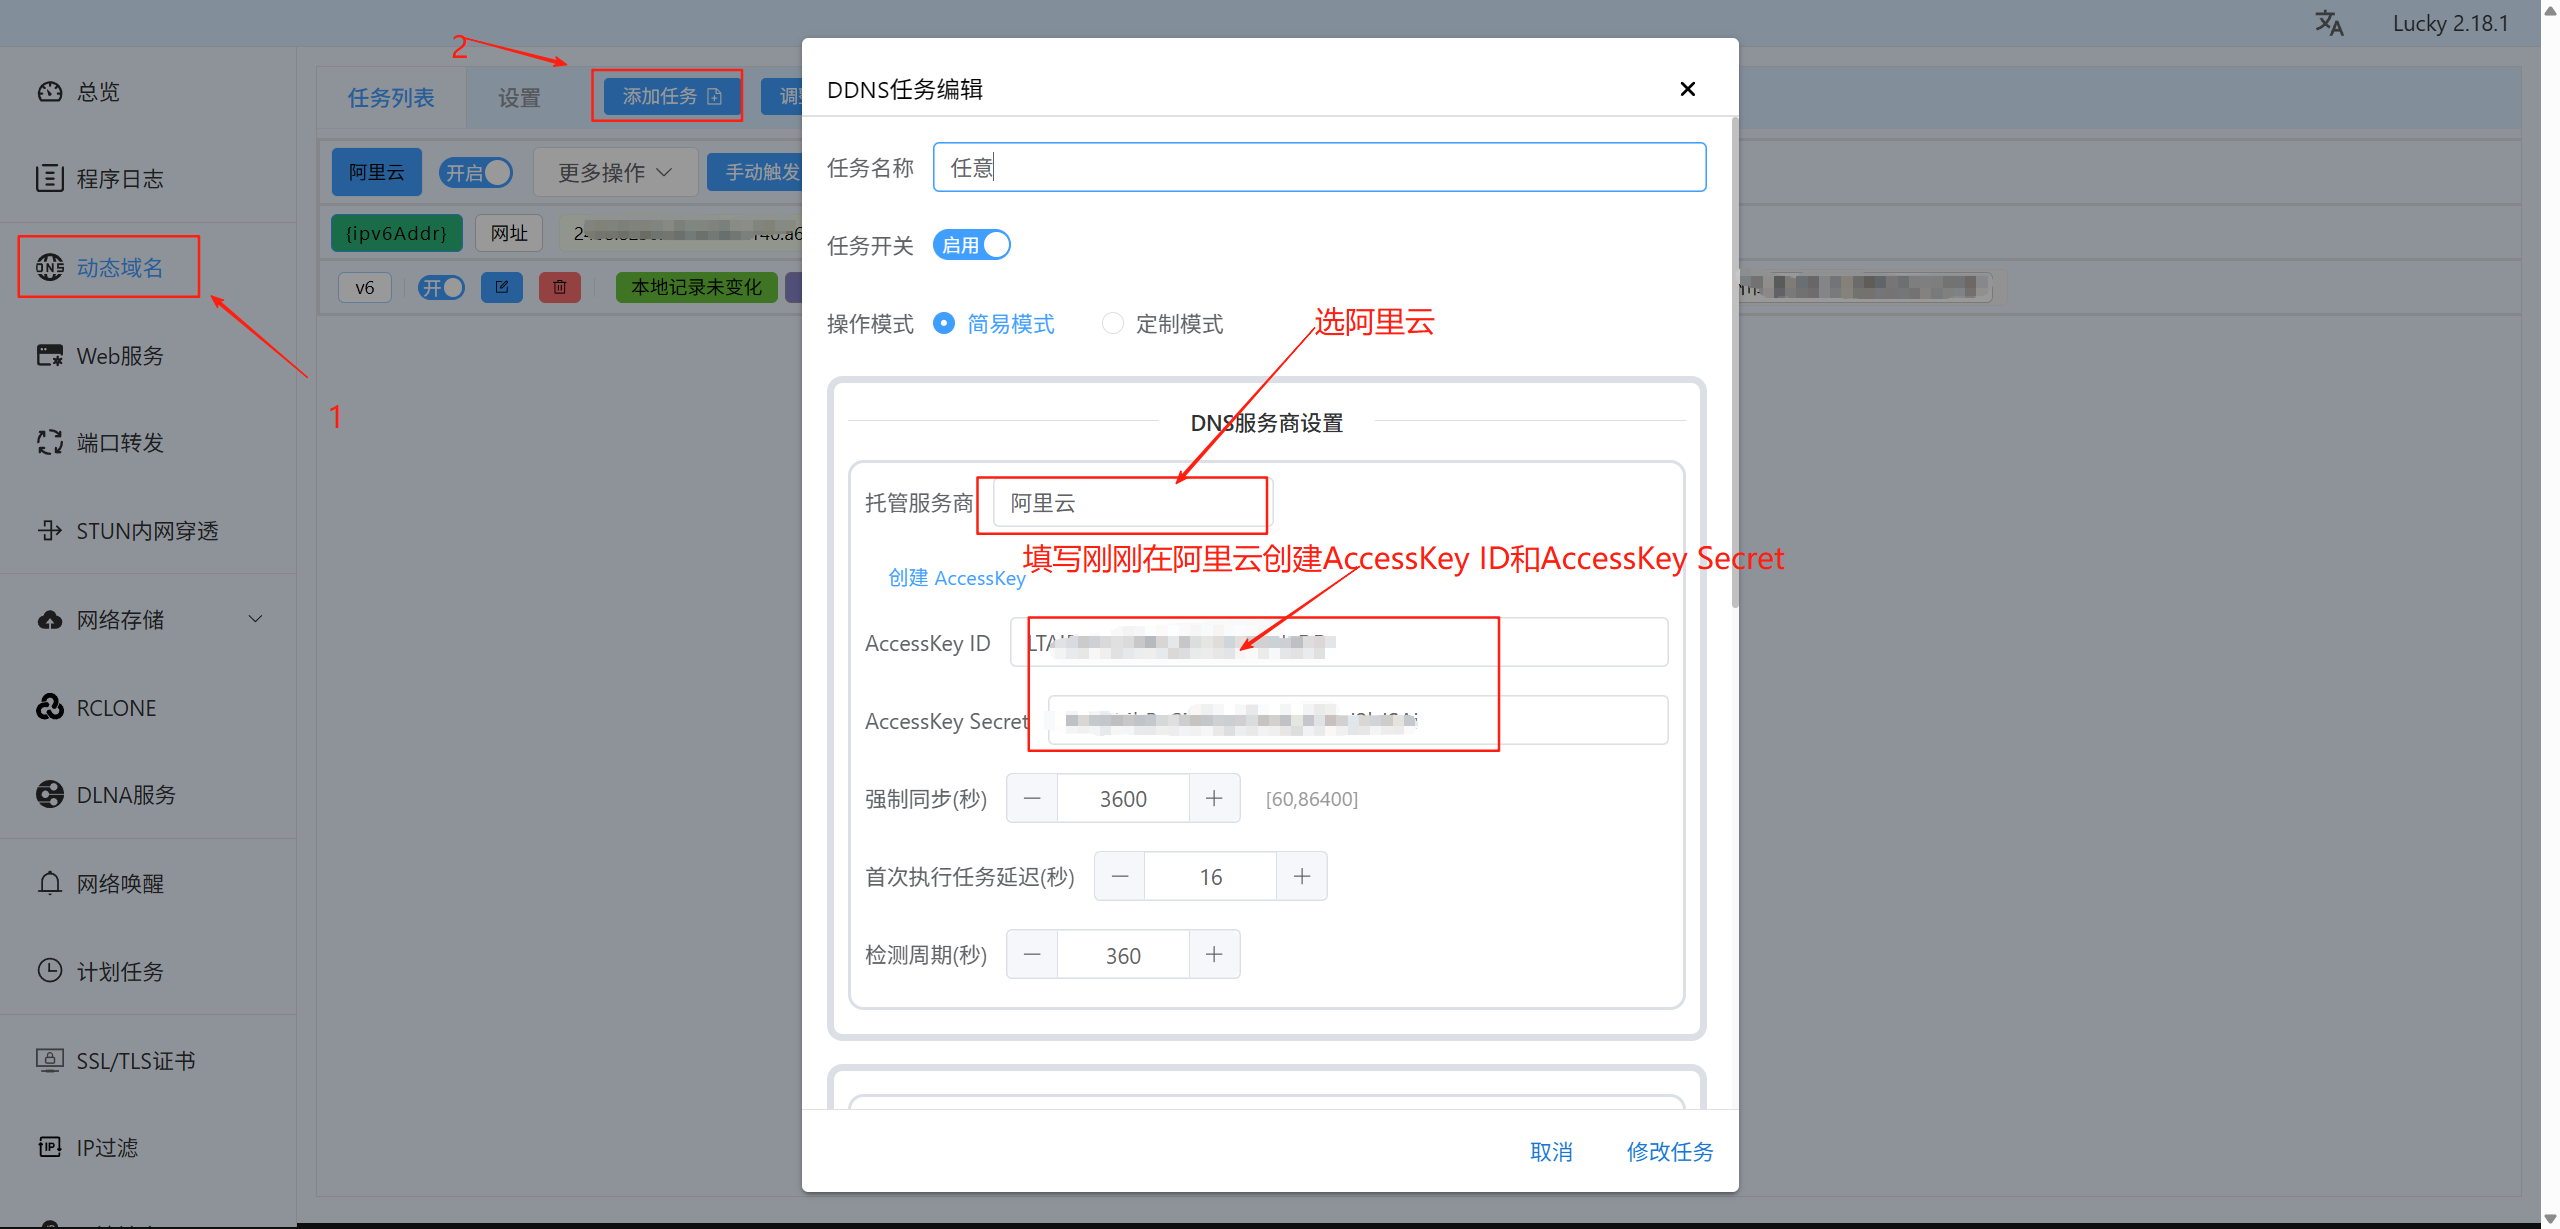The width and height of the screenshot is (2560, 1229).
Task: Click the SSL/TLS证书 certificate icon
Action: (50, 1060)
